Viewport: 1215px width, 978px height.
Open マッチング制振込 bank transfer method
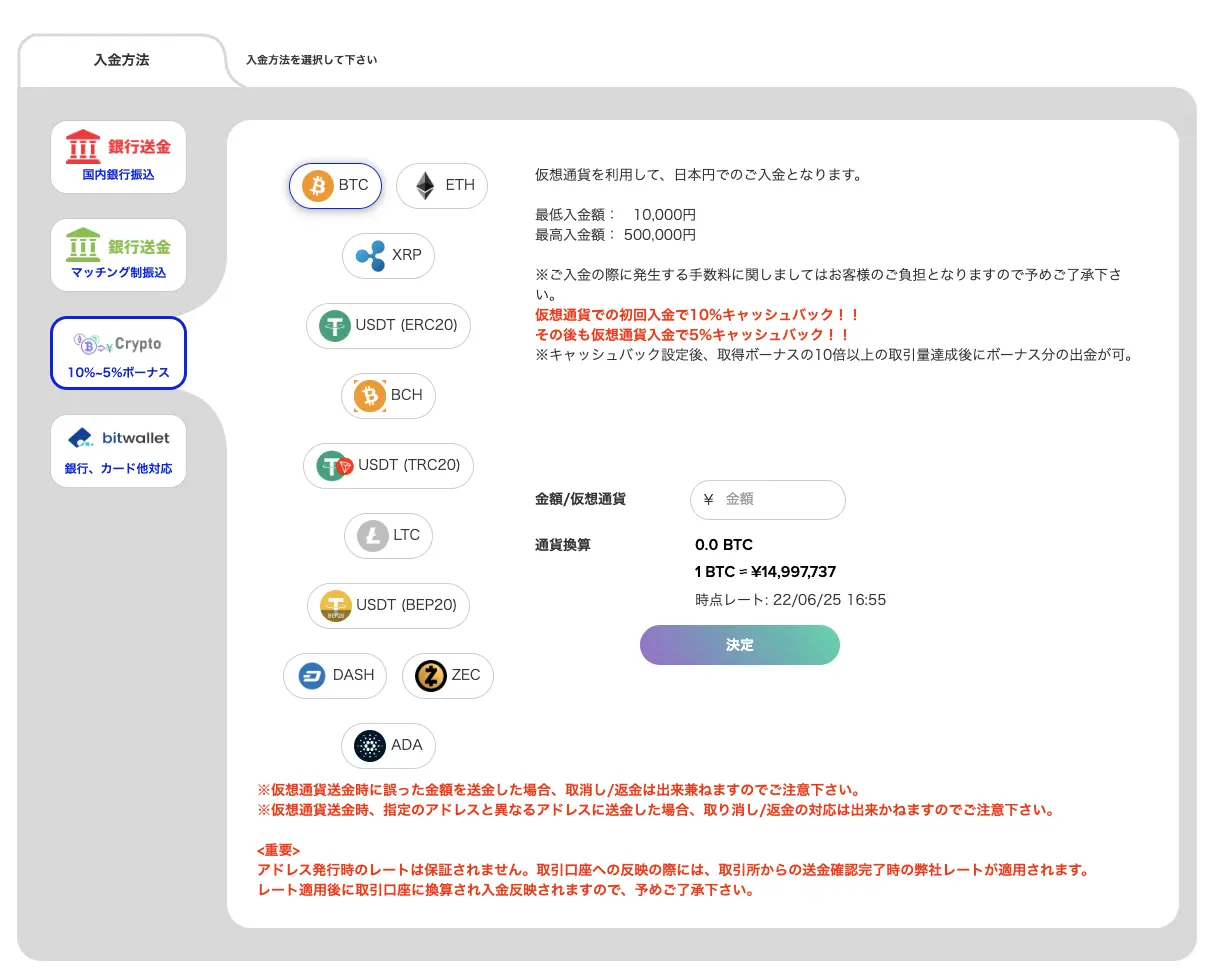point(118,255)
